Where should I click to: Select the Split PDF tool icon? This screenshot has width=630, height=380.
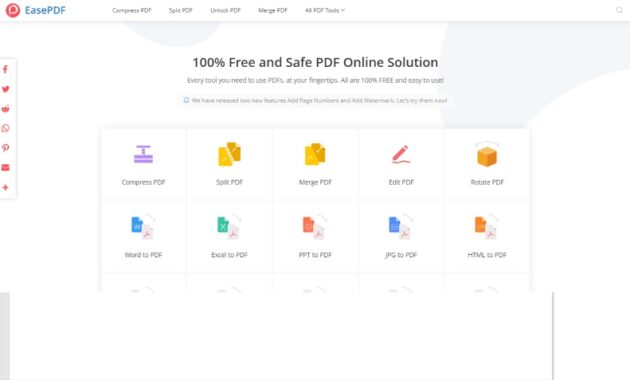[x=229, y=154]
